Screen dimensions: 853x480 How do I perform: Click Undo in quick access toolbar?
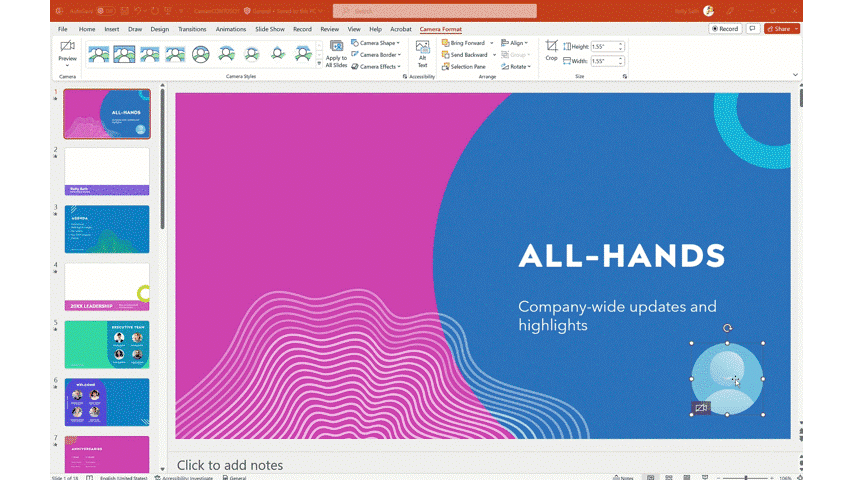138,11
